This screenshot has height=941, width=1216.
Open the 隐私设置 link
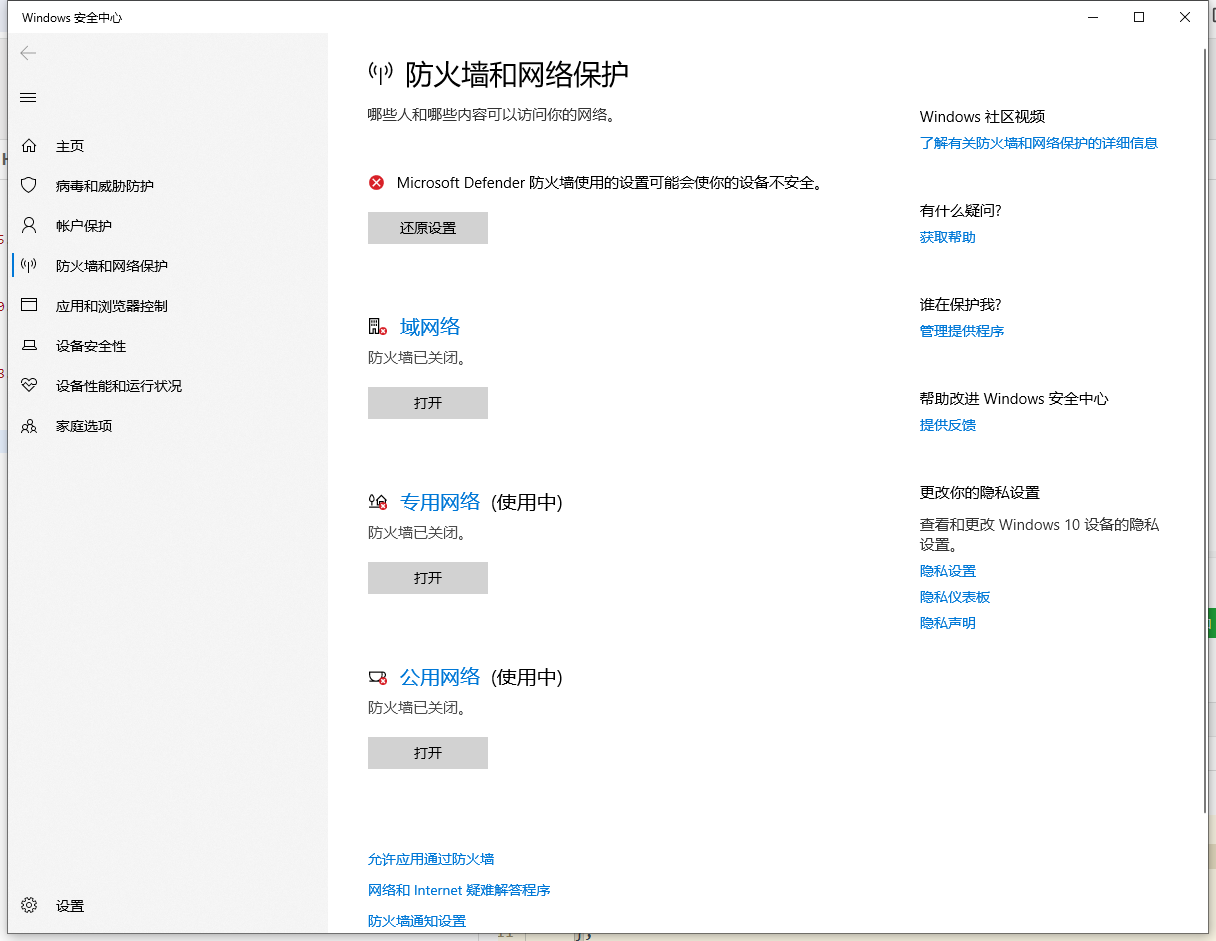948,571
